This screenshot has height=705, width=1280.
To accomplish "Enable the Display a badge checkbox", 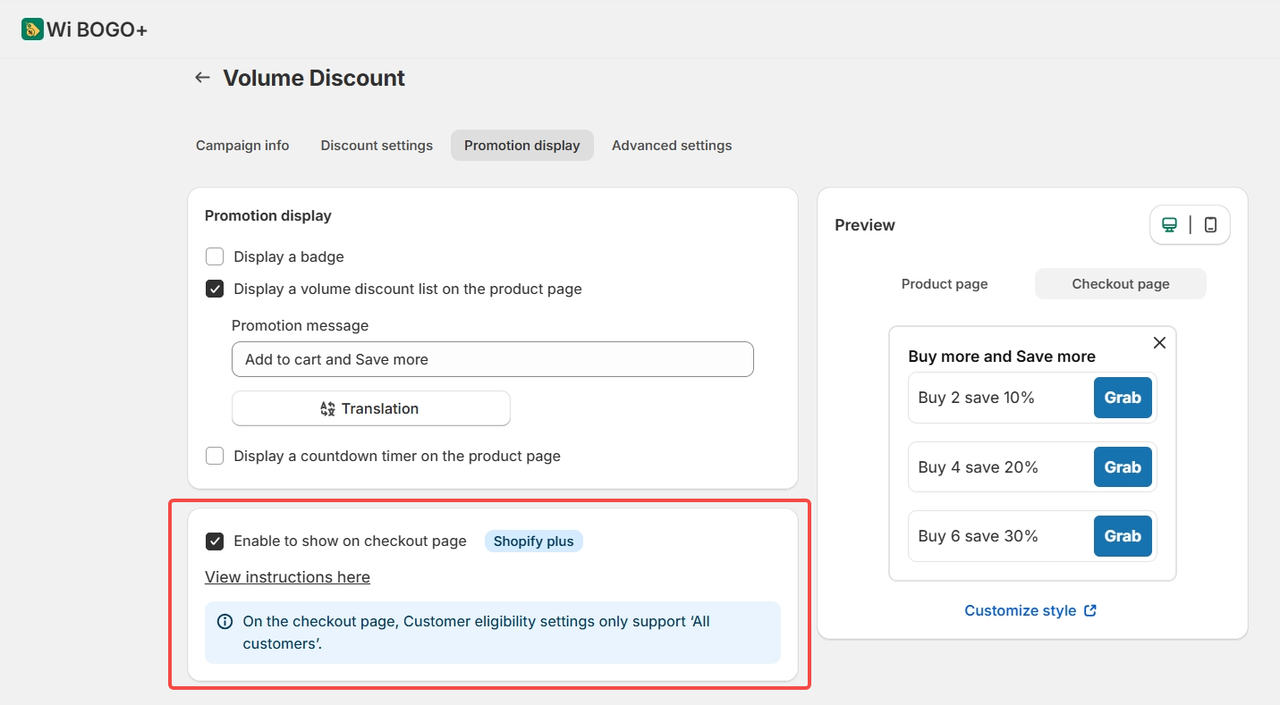I will pos(215,257).
